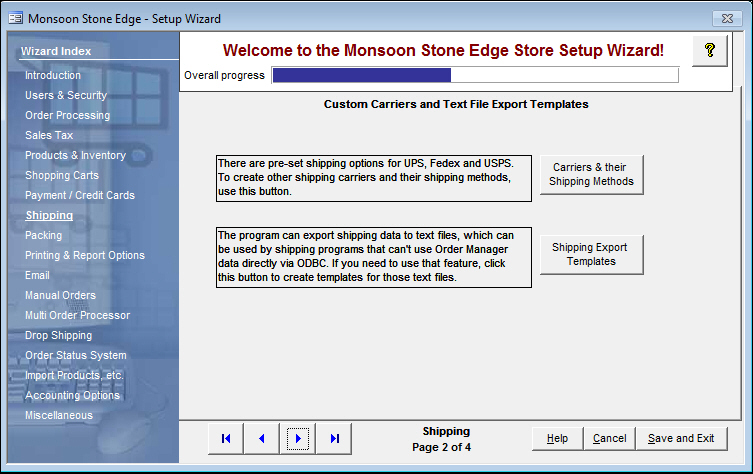
Task: Open Payment / Credit Cards section
Action: coord(80,195)
